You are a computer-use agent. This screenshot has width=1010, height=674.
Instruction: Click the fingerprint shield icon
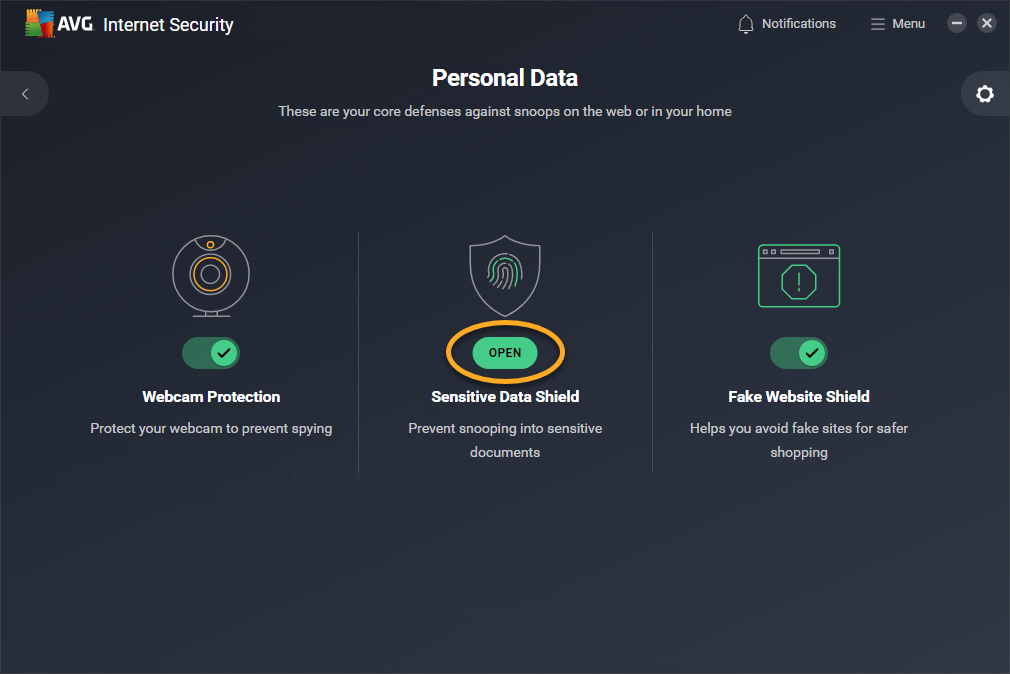coord(505,276)
